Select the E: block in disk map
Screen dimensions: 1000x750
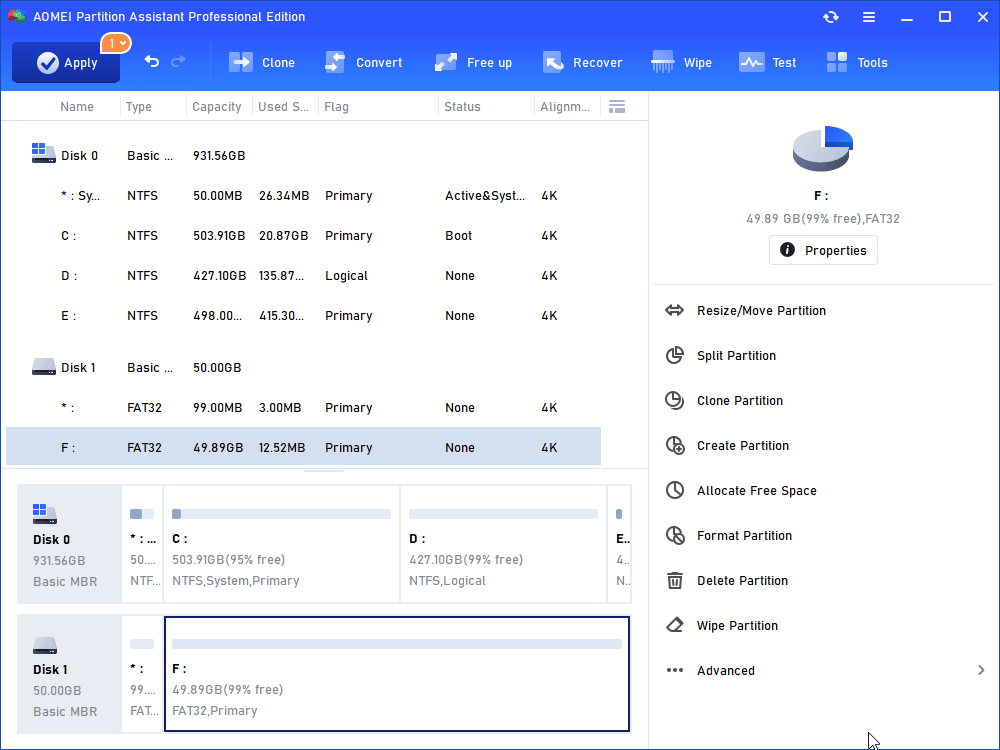[x=620, y=544]
